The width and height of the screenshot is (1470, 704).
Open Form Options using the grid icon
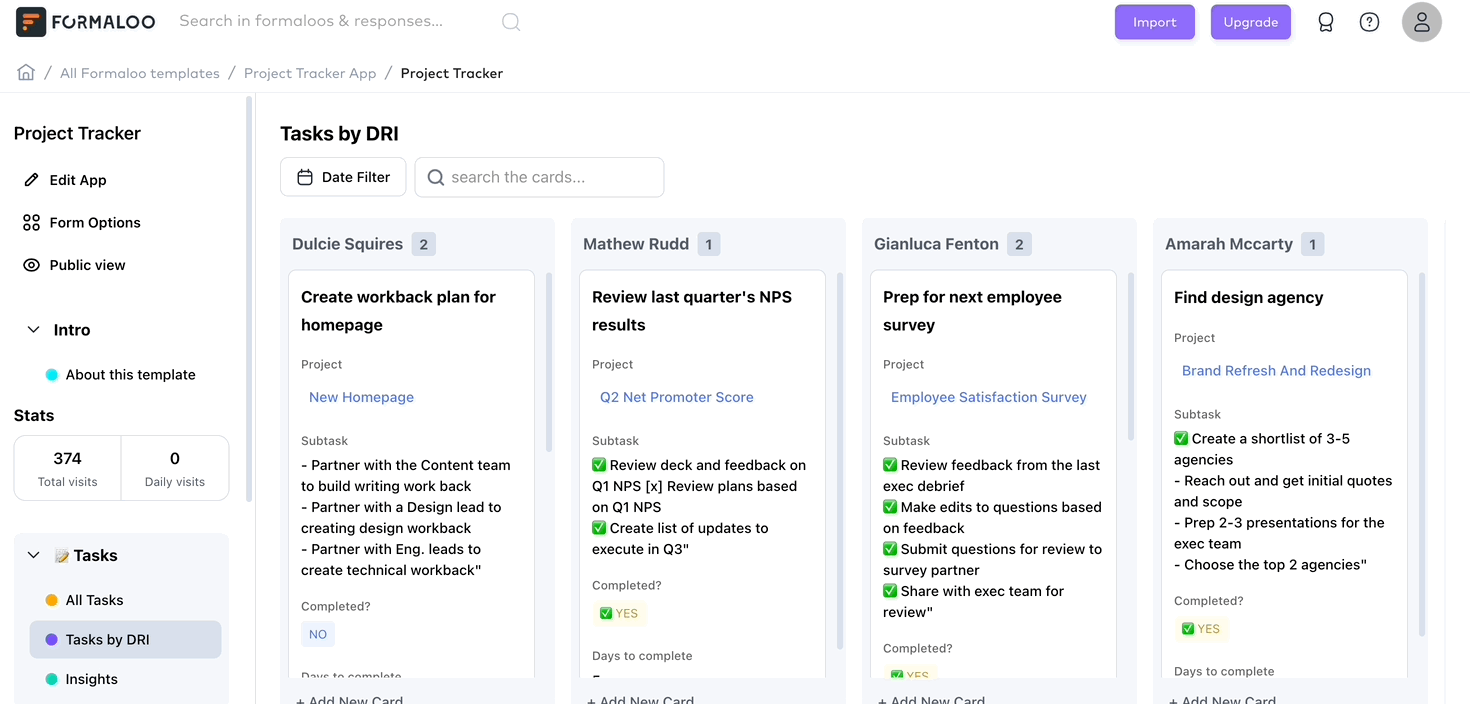pyautogui.click(x=33, y=222)
